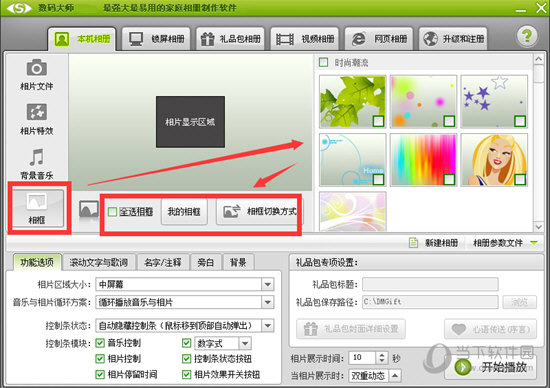Open the 相册参数文件 dropdown menu
Viewport: 550px width, 388px height.
tap(534, 242)
